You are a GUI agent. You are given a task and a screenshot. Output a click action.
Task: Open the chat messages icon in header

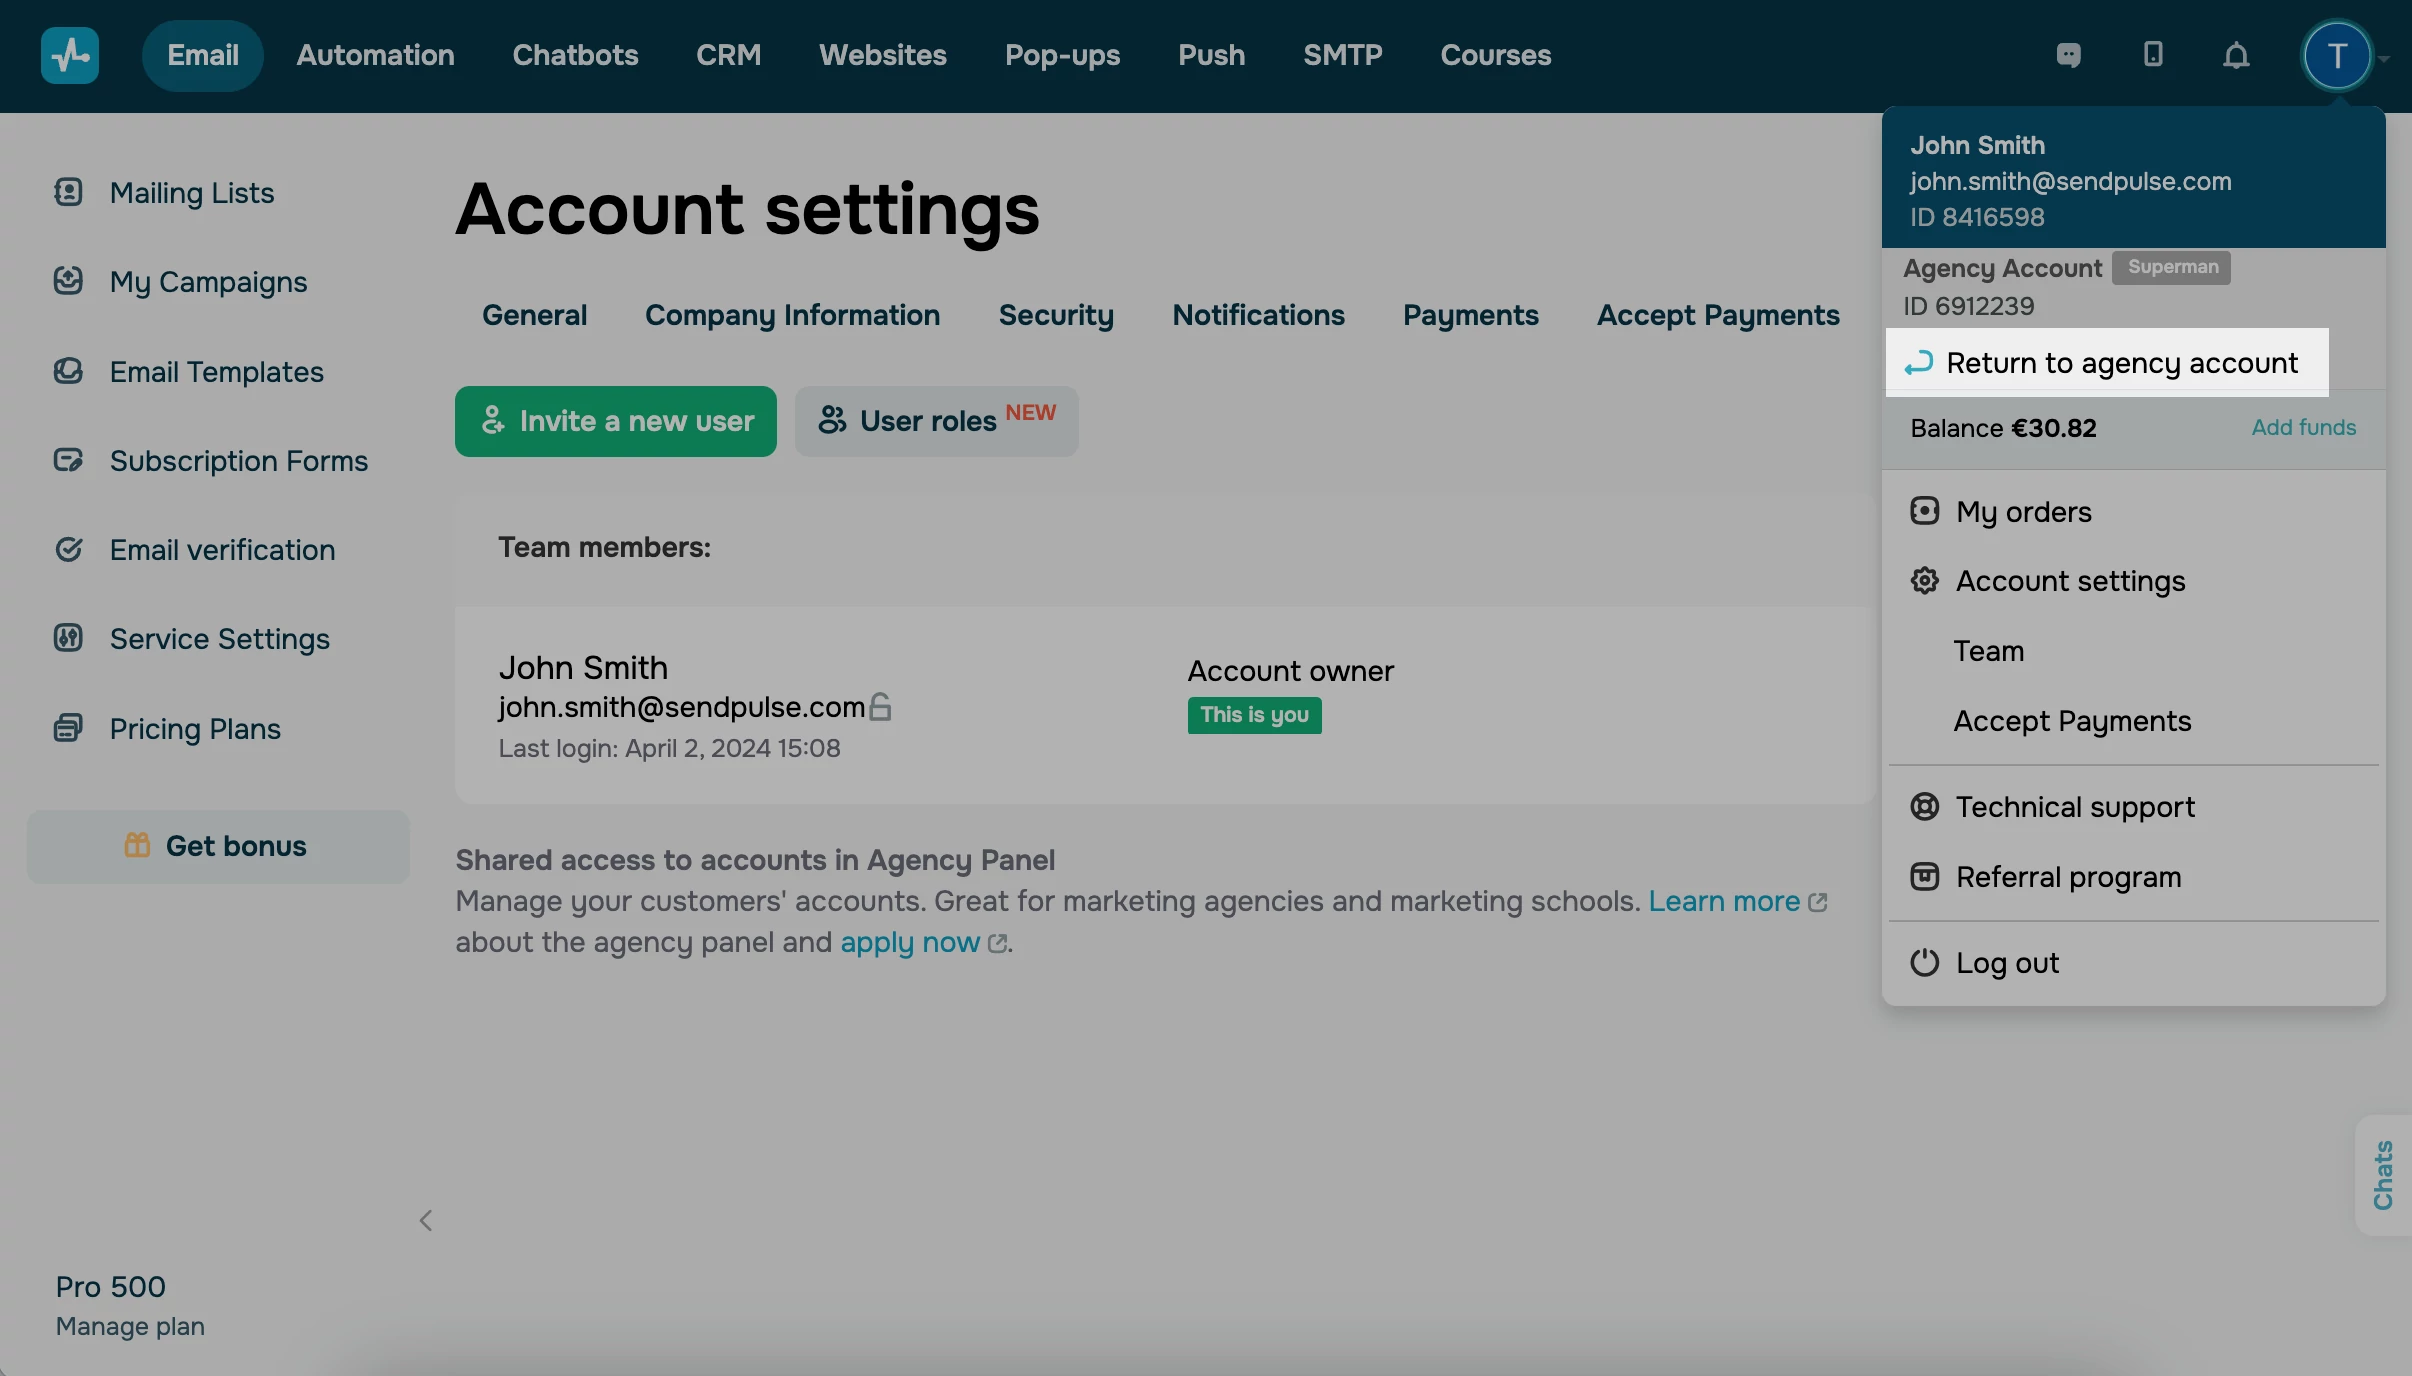click(x=2068, y=55)
